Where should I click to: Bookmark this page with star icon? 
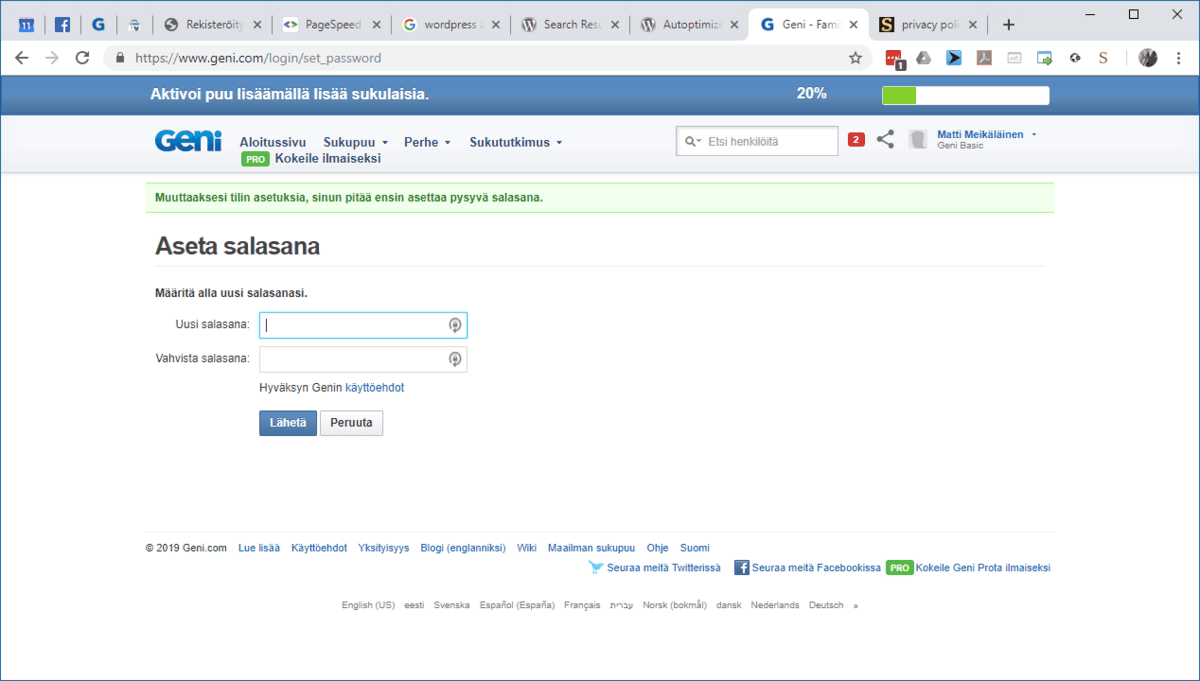(855, 58)
